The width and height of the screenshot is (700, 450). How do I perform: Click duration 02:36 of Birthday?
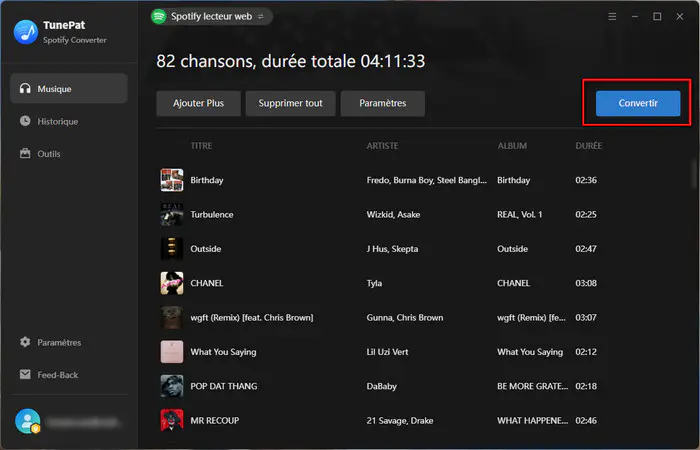(x=586, y=180)
